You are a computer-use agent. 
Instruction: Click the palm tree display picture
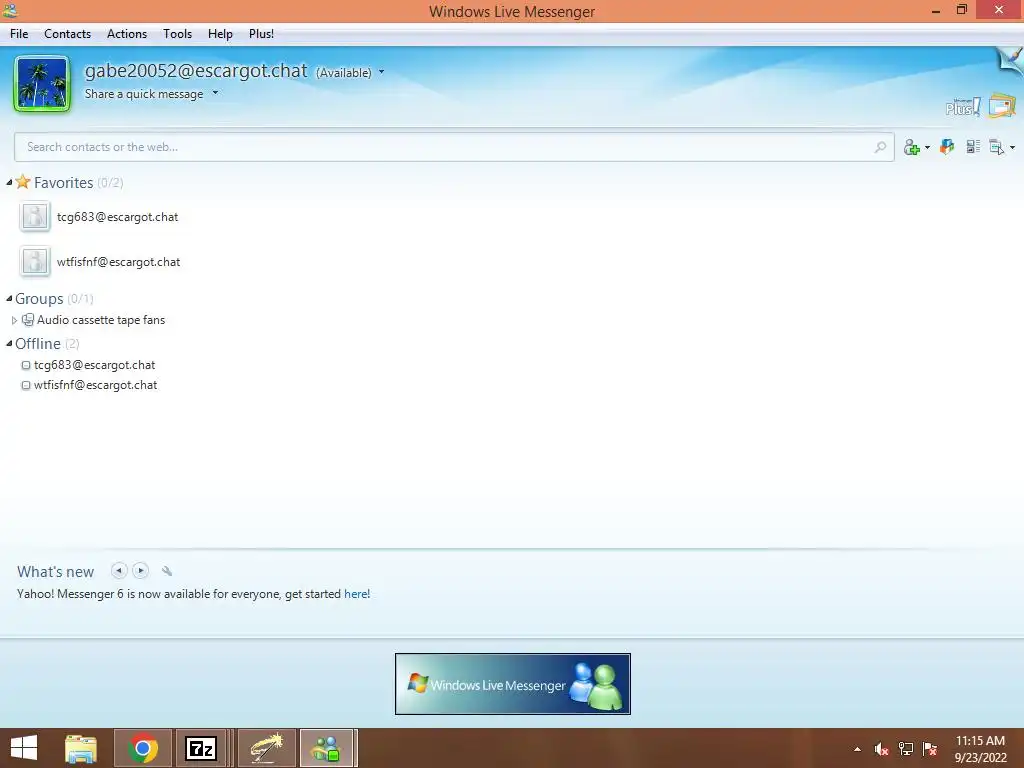(42, 84)
